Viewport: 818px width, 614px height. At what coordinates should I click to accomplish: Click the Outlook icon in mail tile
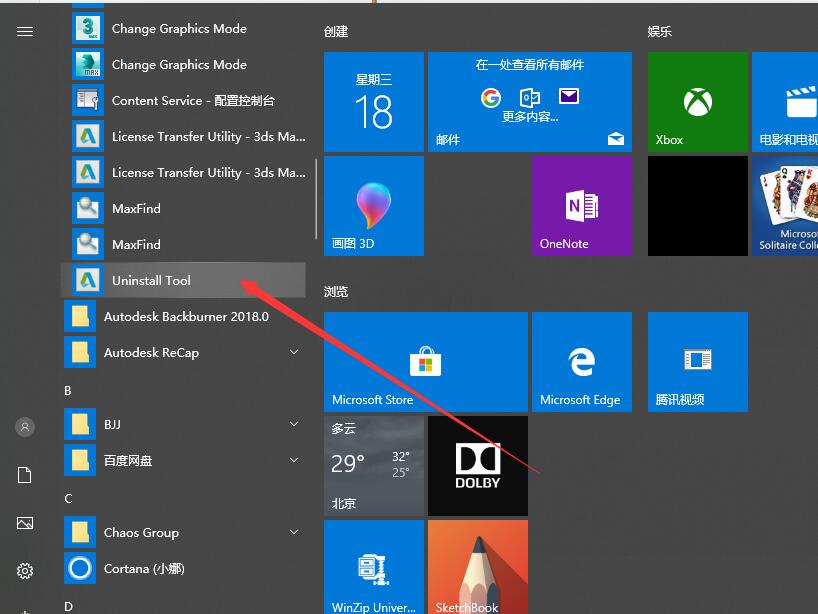tap(530, 97)
